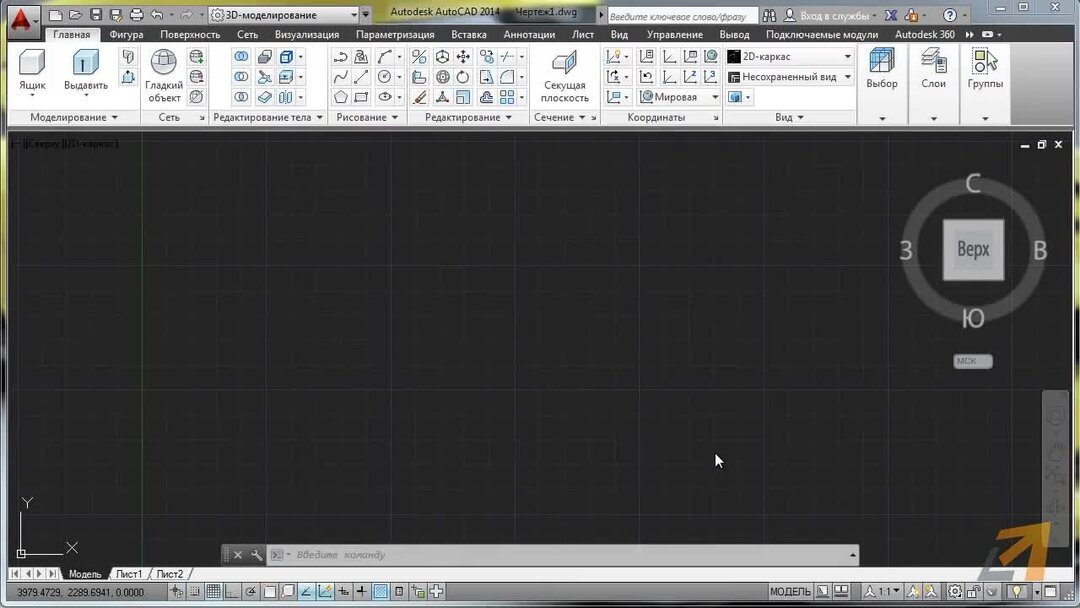Click the Smooth object (Гладкий объект) tool
Screen dimensions: 1080x608
pyautogui.click(x=164, y=76)
